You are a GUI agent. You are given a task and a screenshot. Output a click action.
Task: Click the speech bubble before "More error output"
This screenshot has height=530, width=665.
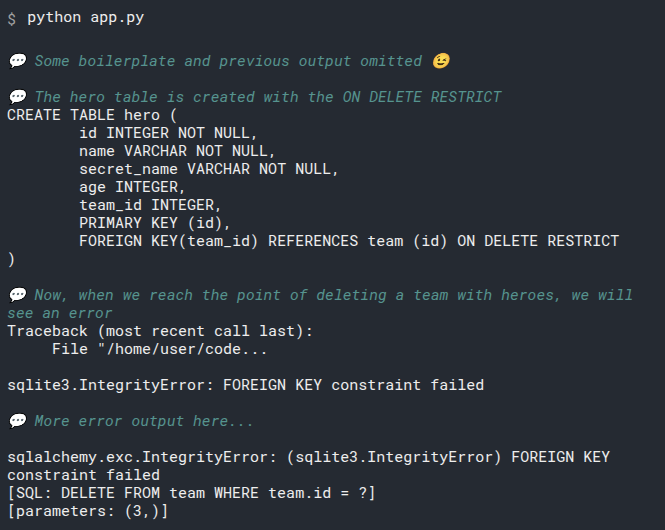click(17, 421)
